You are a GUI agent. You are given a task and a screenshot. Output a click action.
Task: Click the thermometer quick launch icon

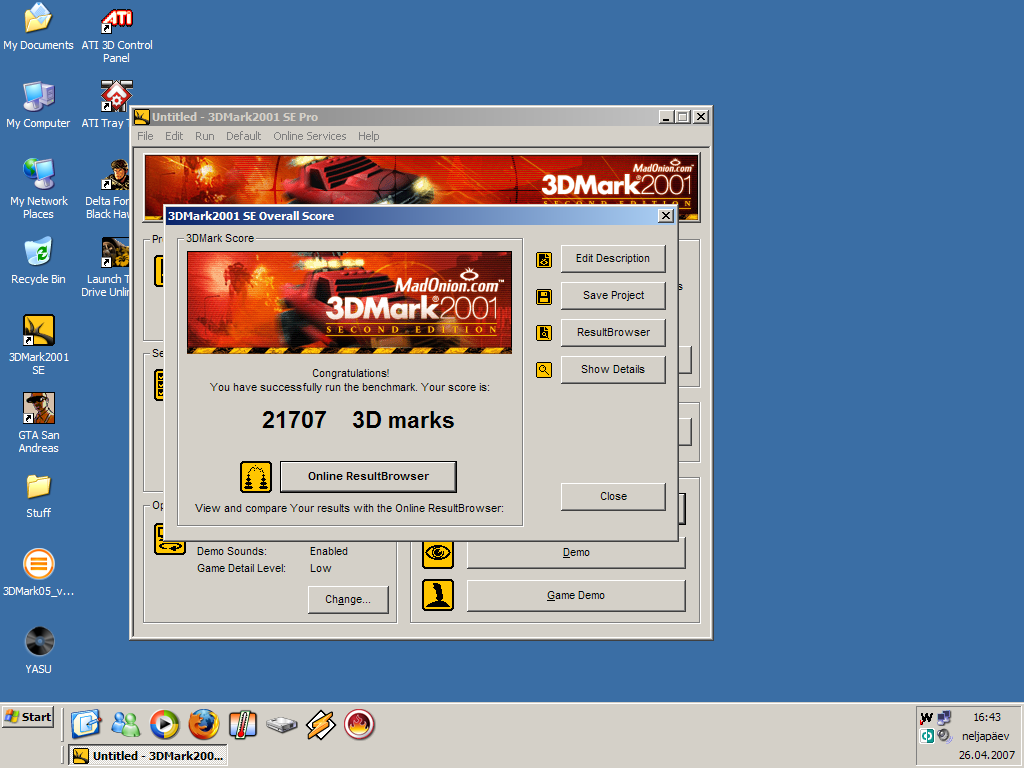click(x=242, y=724)
